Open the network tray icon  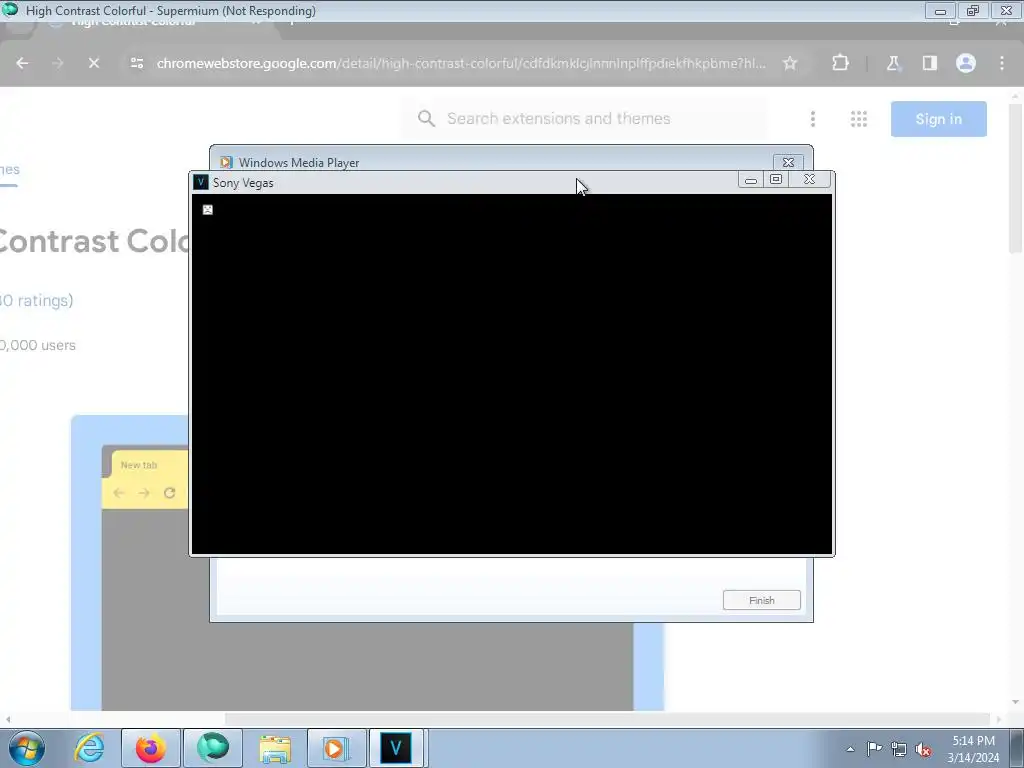[899, 749]
